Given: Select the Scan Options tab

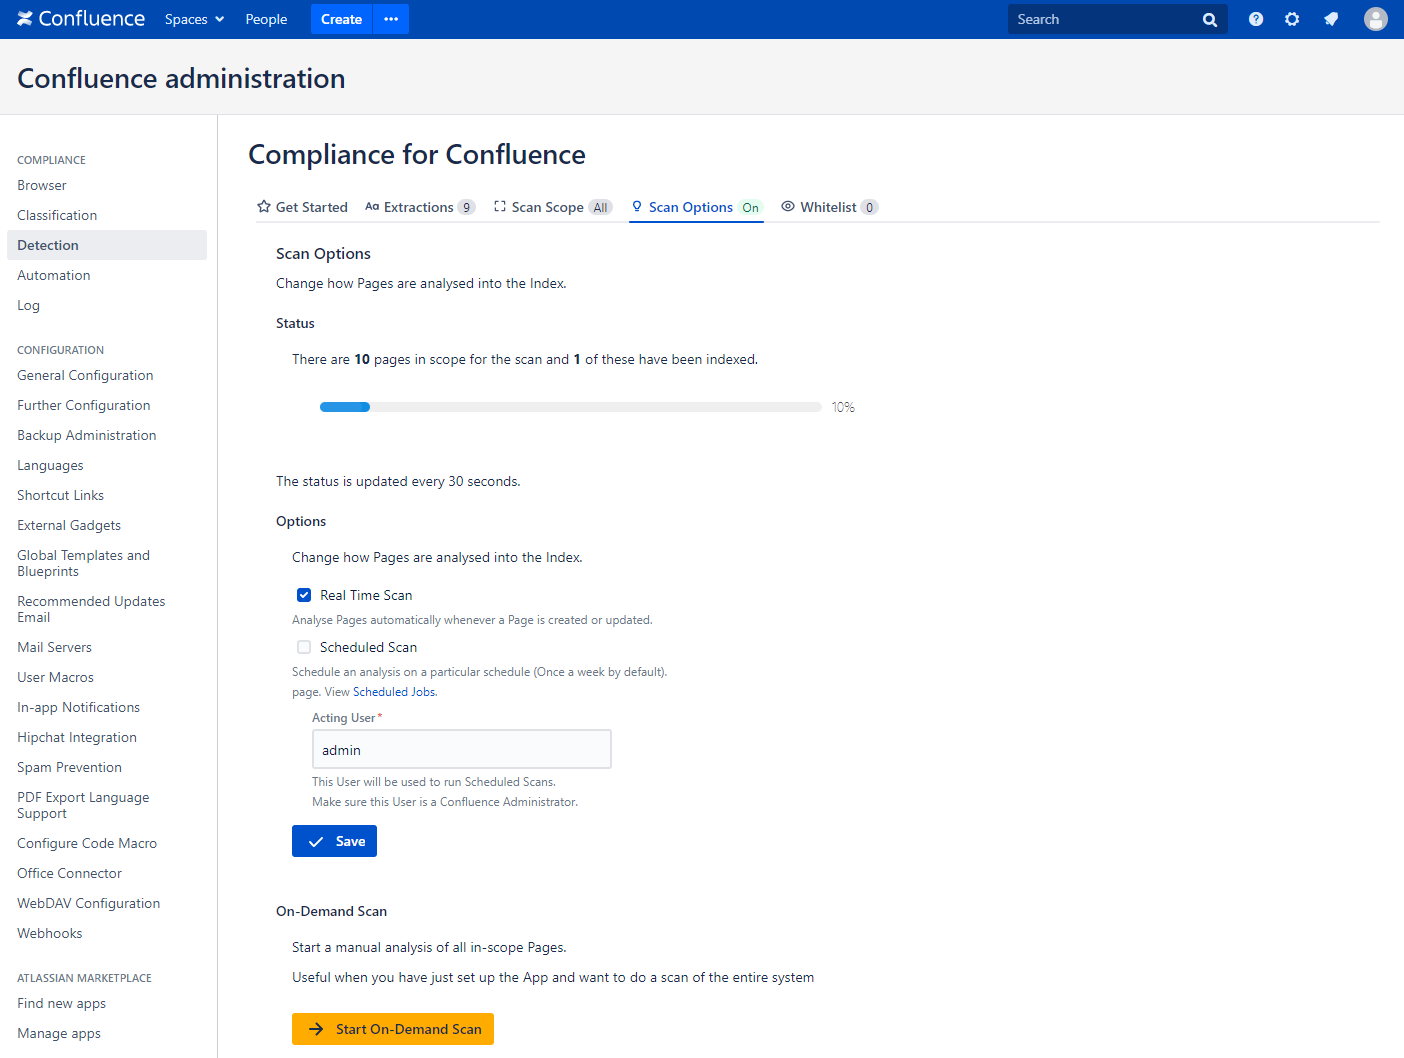Looking at the screenshot, I should pos(696,207).
